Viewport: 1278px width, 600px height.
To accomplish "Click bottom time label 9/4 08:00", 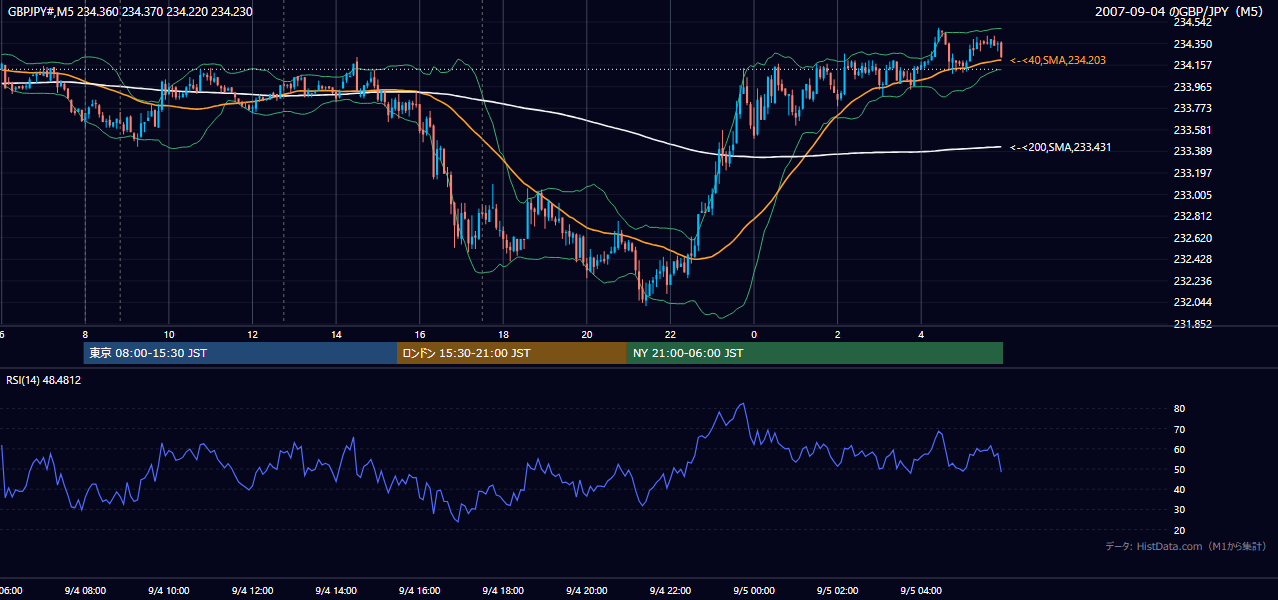I will [84, 591].
